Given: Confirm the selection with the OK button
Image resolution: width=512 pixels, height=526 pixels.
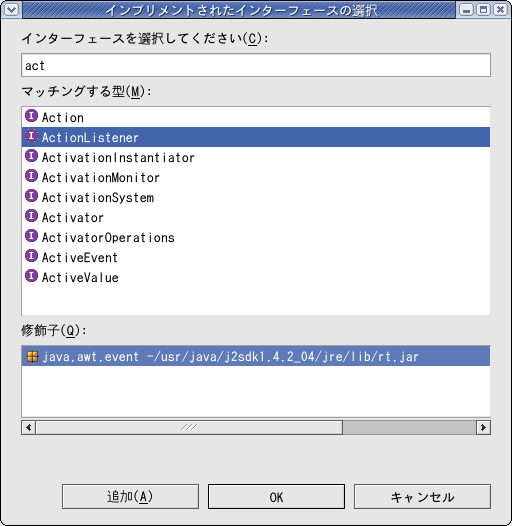Looking at the screenshot, I should 276,496.
